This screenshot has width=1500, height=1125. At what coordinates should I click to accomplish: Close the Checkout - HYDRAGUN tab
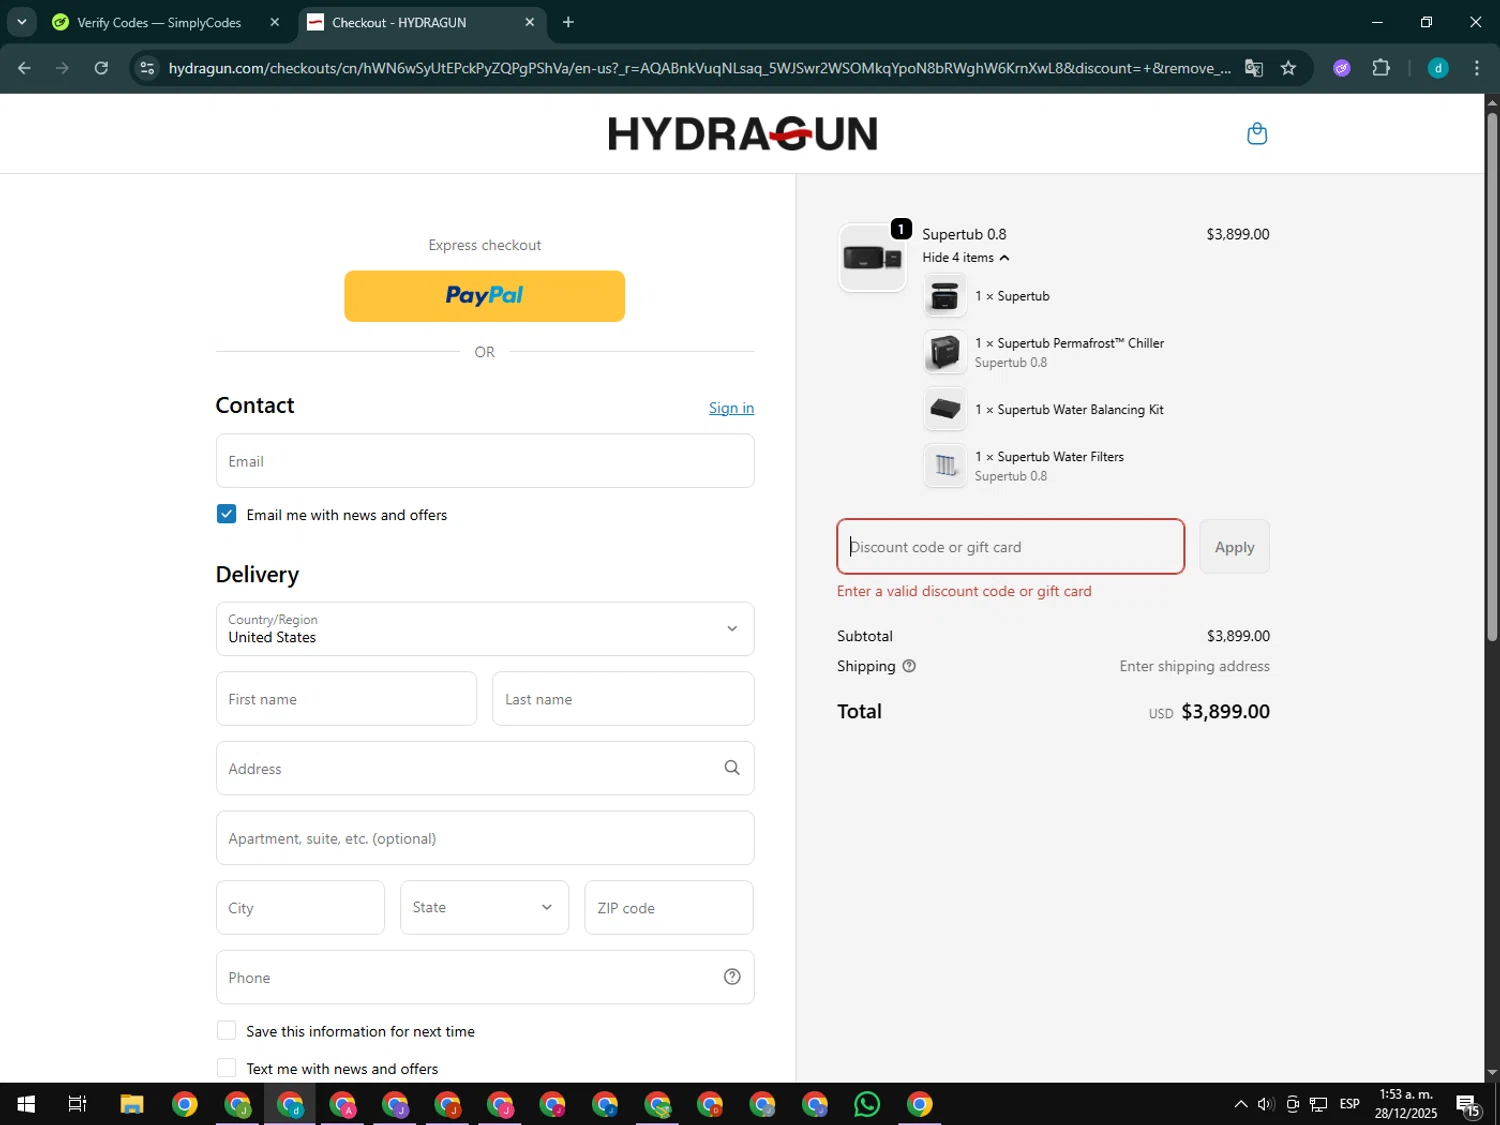tap(530, 22)
